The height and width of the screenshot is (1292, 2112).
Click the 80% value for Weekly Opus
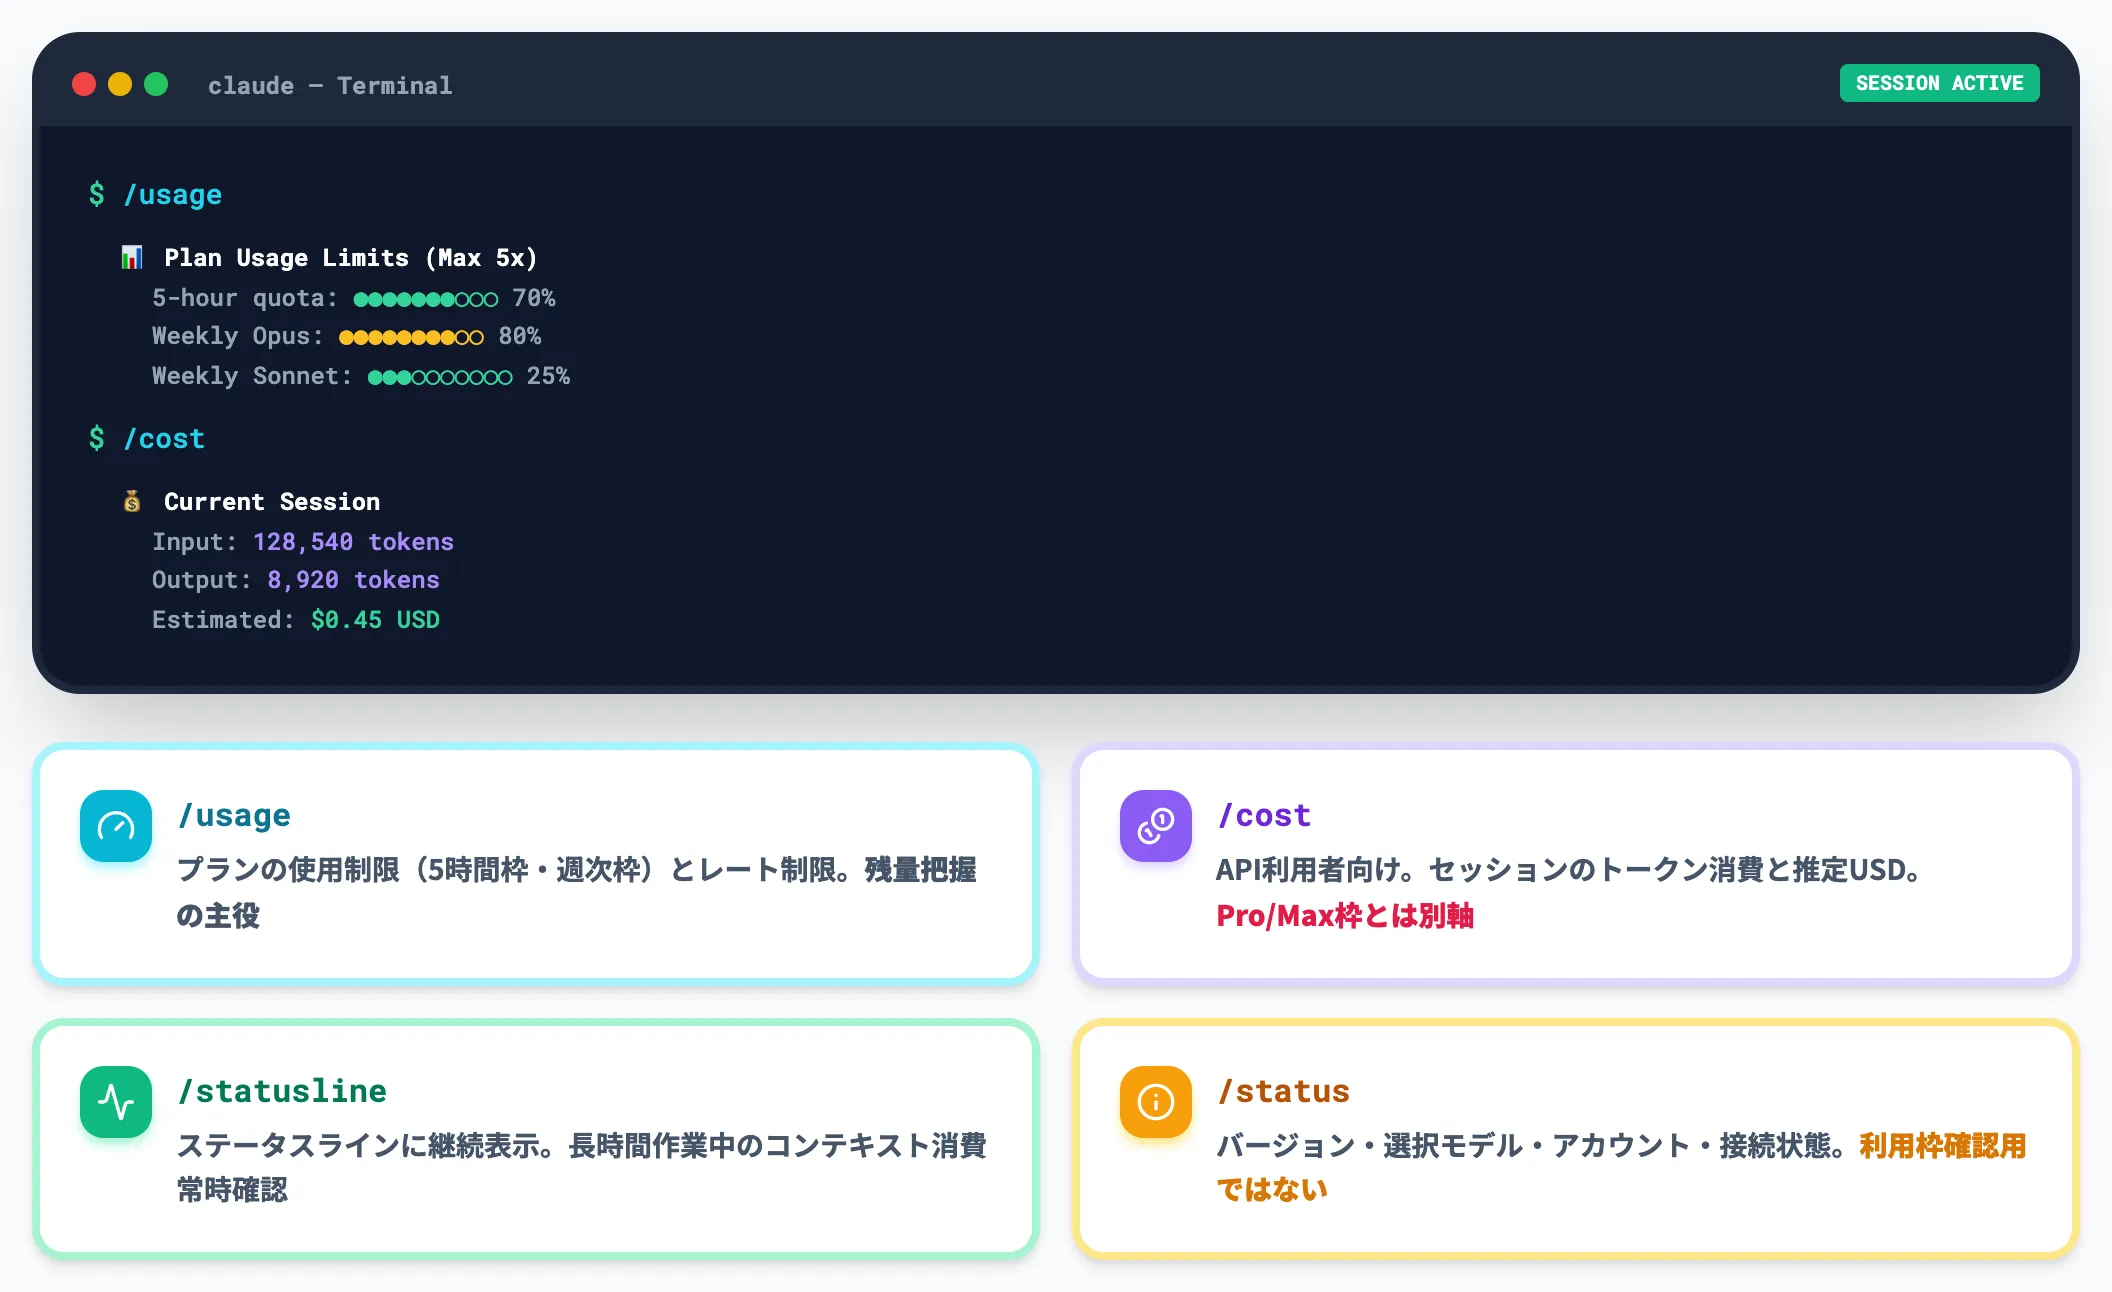pyautogui.click(x=520, y=336)
